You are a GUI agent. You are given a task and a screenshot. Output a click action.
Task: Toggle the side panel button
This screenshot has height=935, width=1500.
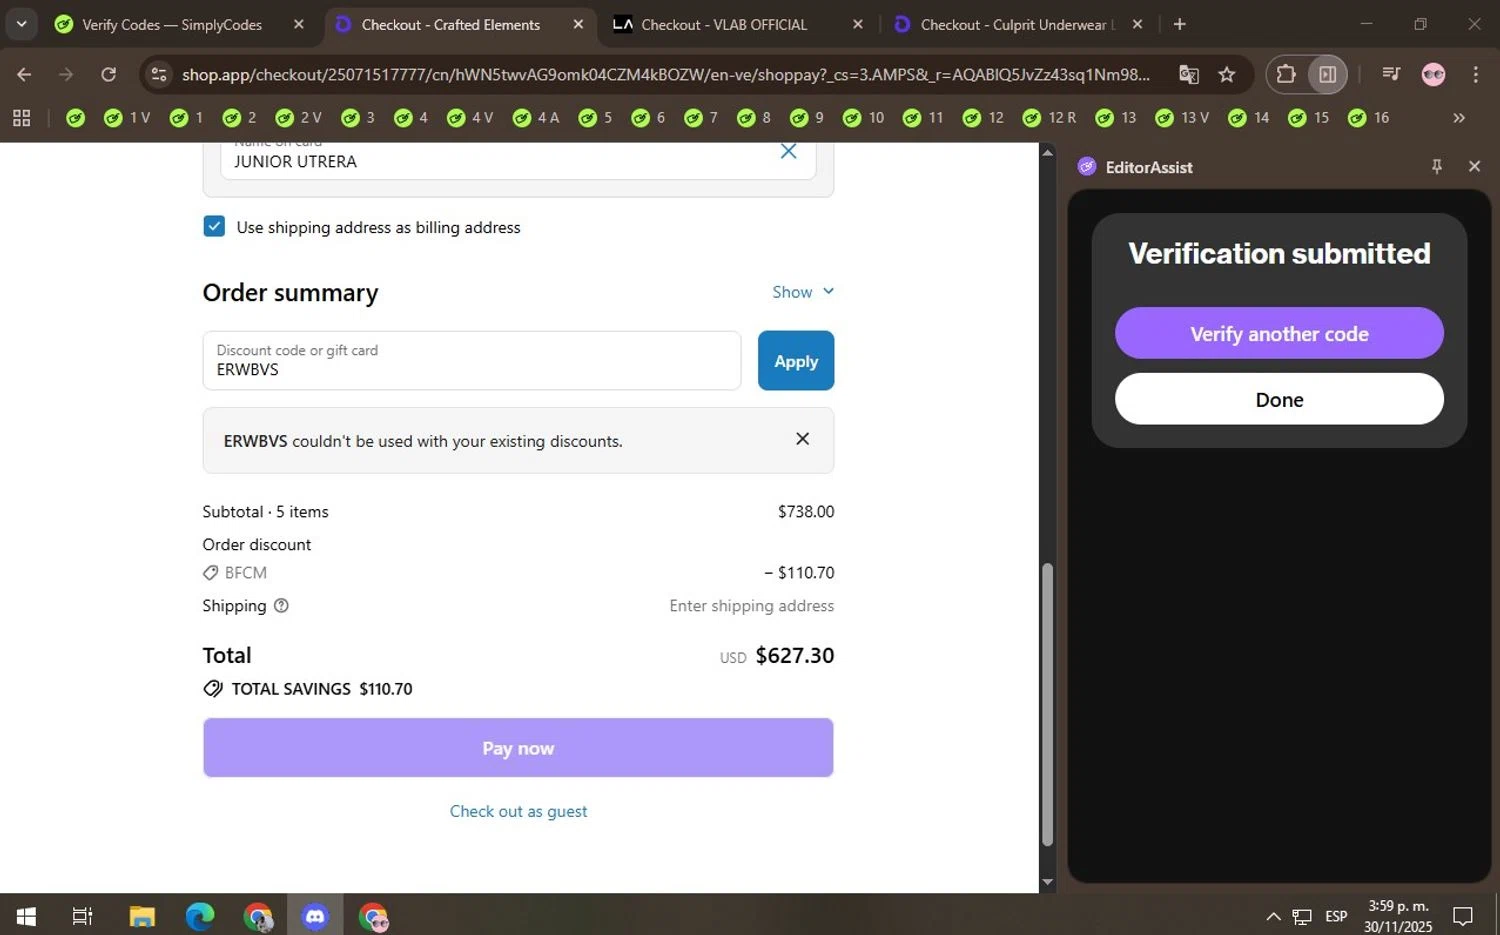1327,74
